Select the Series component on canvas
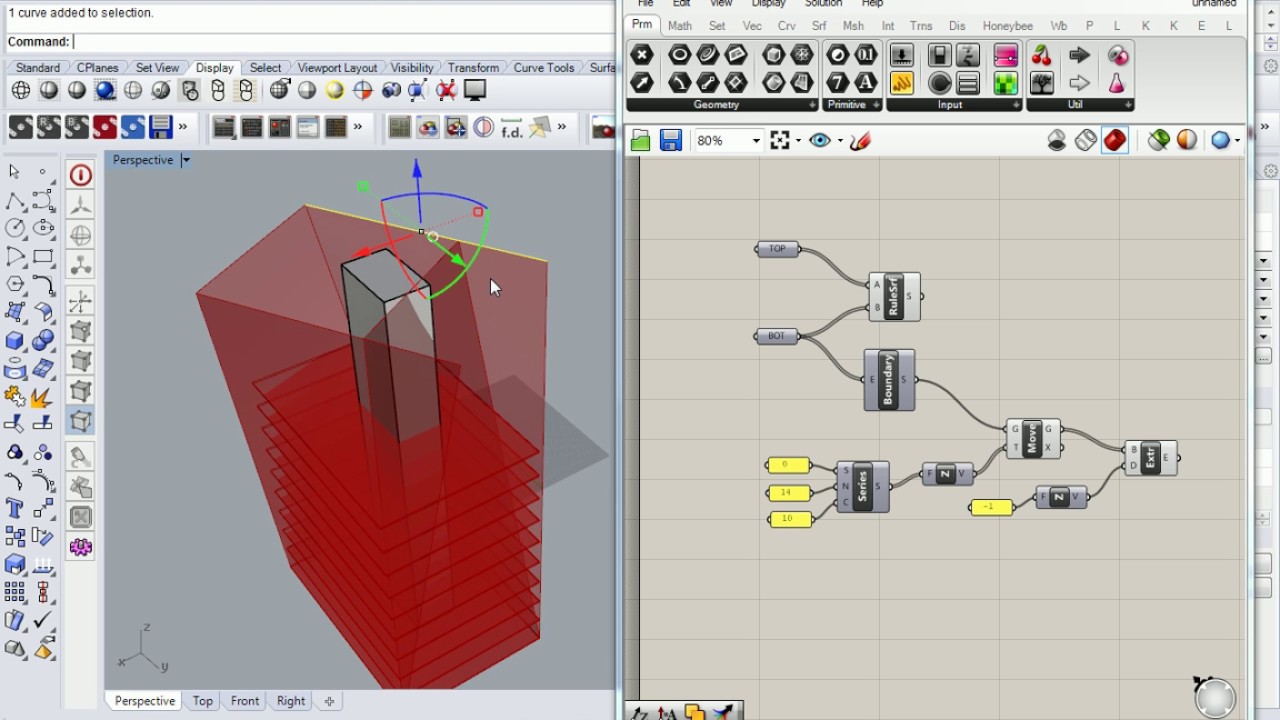Image resolution: width=1280 pixels, height=720 pixels. (863, 487)
